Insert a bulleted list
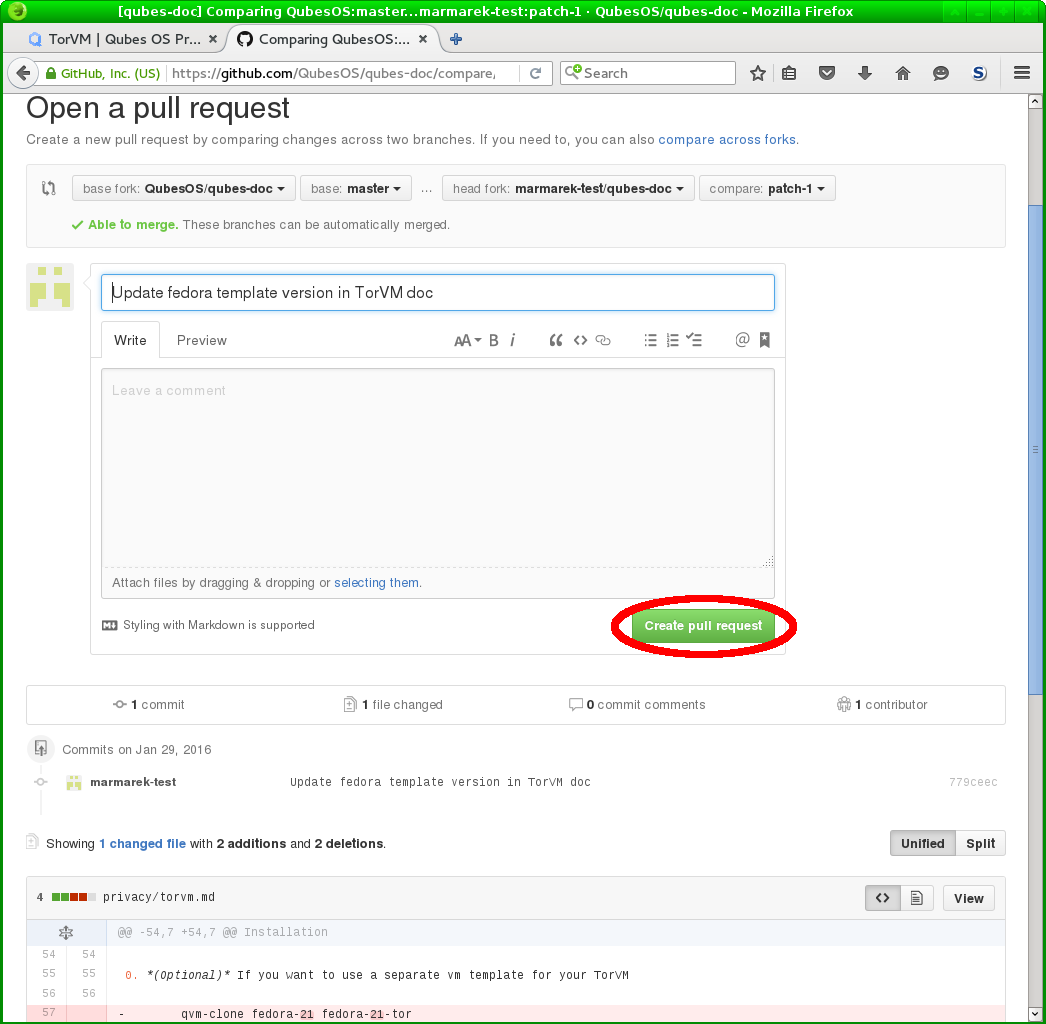The height and width of the screenshot is (1024, 1046). point(650,341)
